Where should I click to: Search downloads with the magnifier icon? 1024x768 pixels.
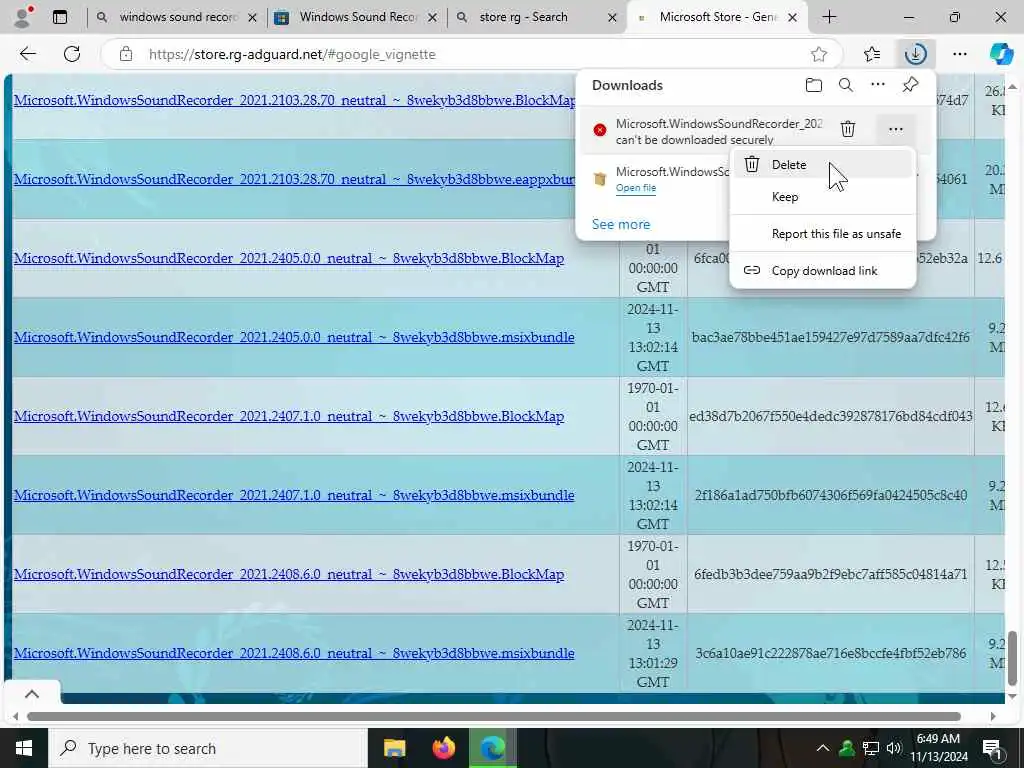click(846, 86)
